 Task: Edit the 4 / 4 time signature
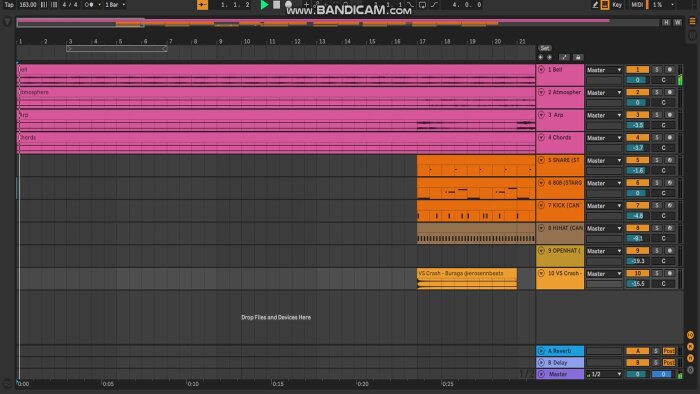click(x=70, y=5)
